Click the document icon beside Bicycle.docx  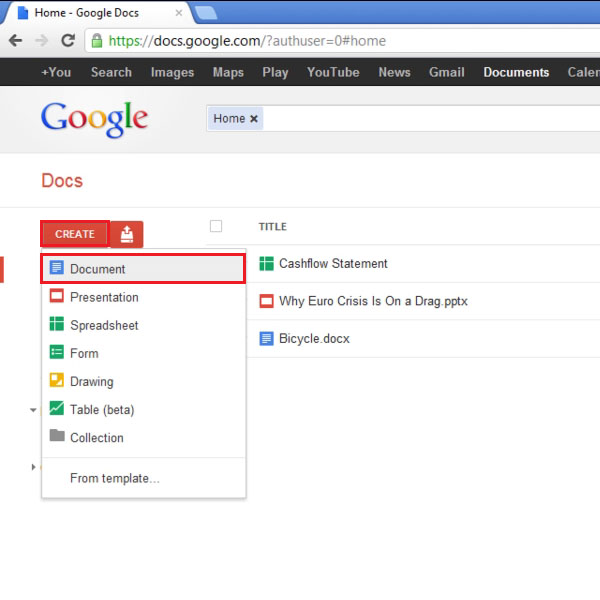[266, 339]
